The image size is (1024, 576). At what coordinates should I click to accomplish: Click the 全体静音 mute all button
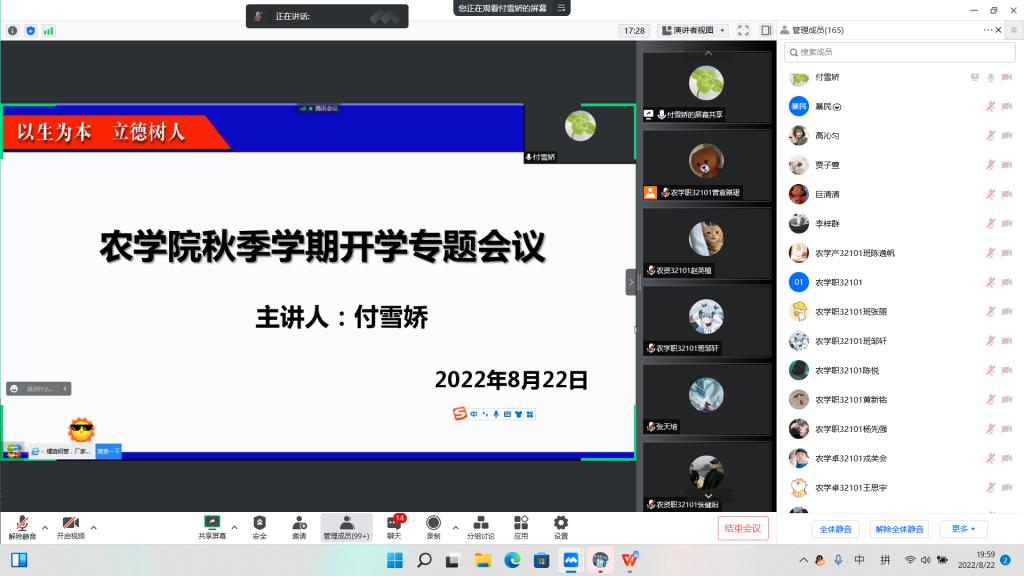[835, 529]
